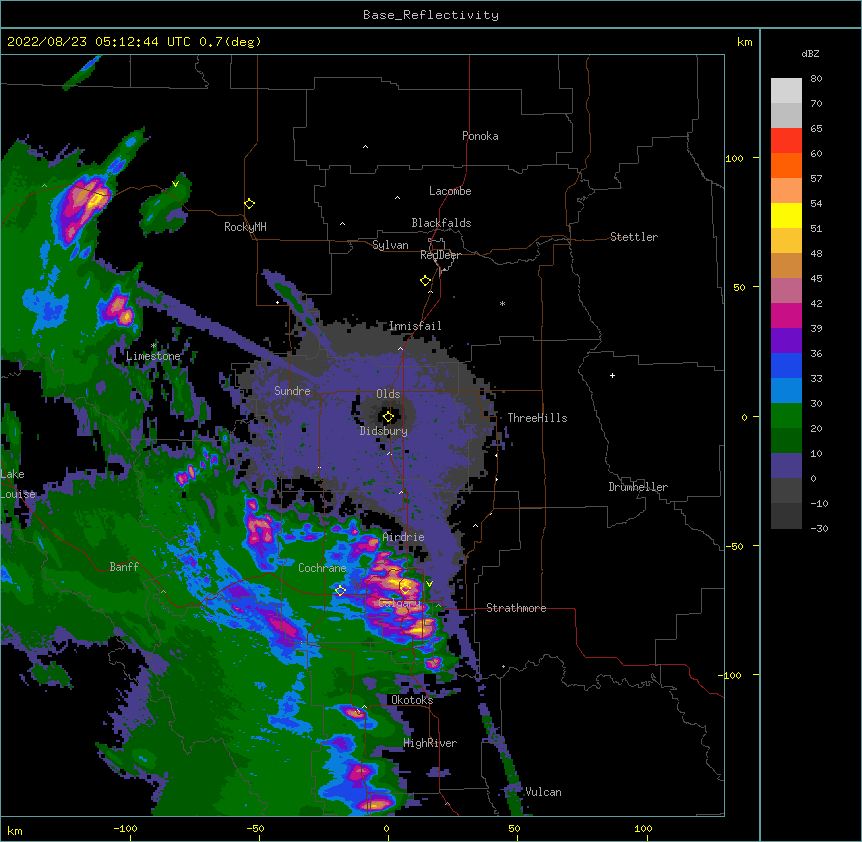This screenshot has height=842, width=862.
Task: Select the Banff label
Action: coord(124,567)
